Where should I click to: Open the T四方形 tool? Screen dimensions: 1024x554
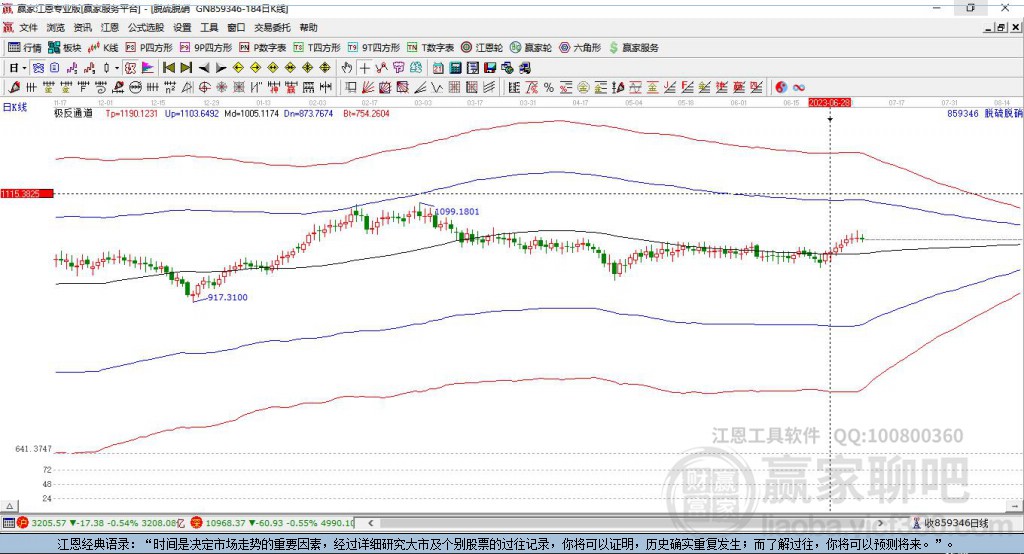click(x=317, y=48)
